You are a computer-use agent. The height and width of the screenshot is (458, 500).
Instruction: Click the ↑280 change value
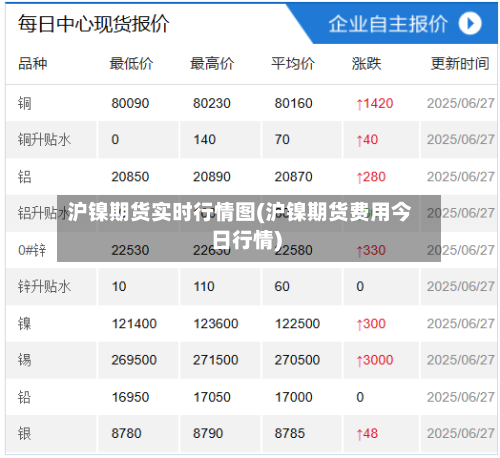click(x=371, y=177)
